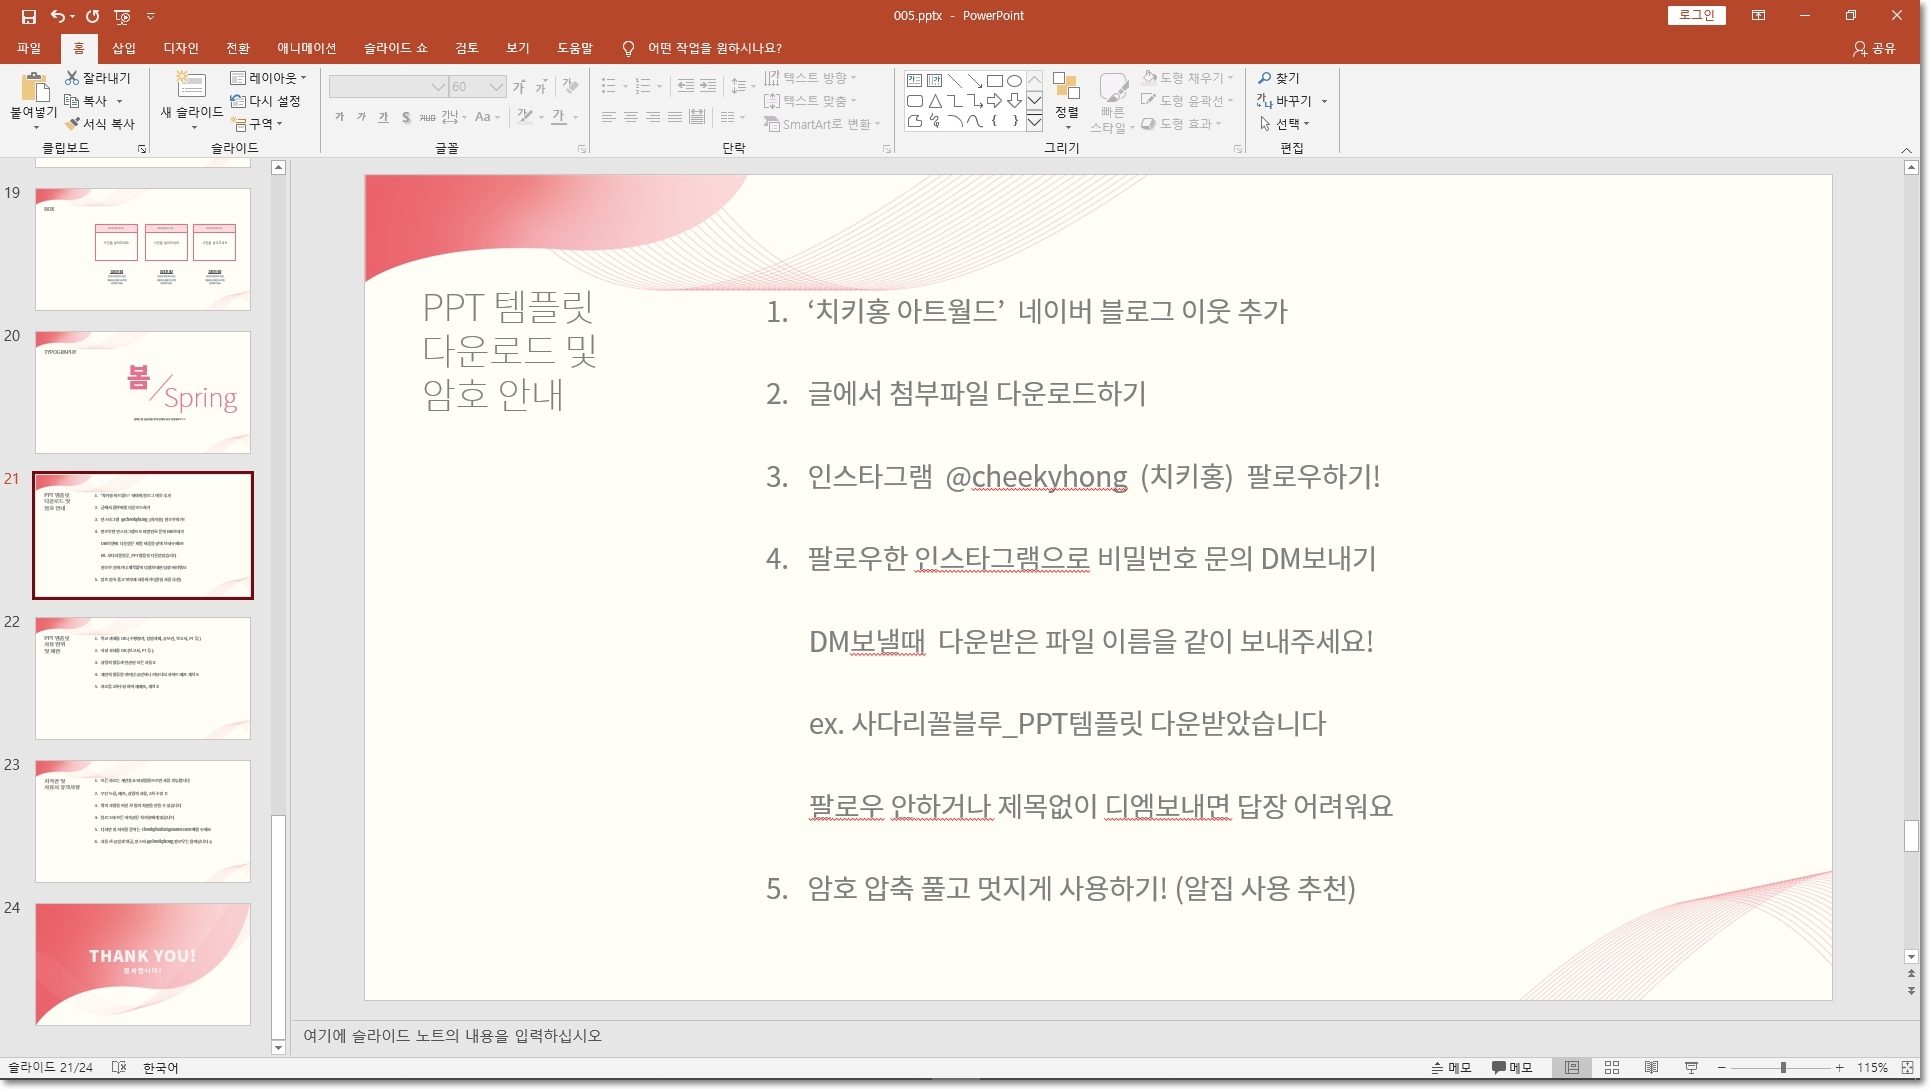Select the Oval shape in shapes gallery

pyautogui.click(x=1014, y=81)
